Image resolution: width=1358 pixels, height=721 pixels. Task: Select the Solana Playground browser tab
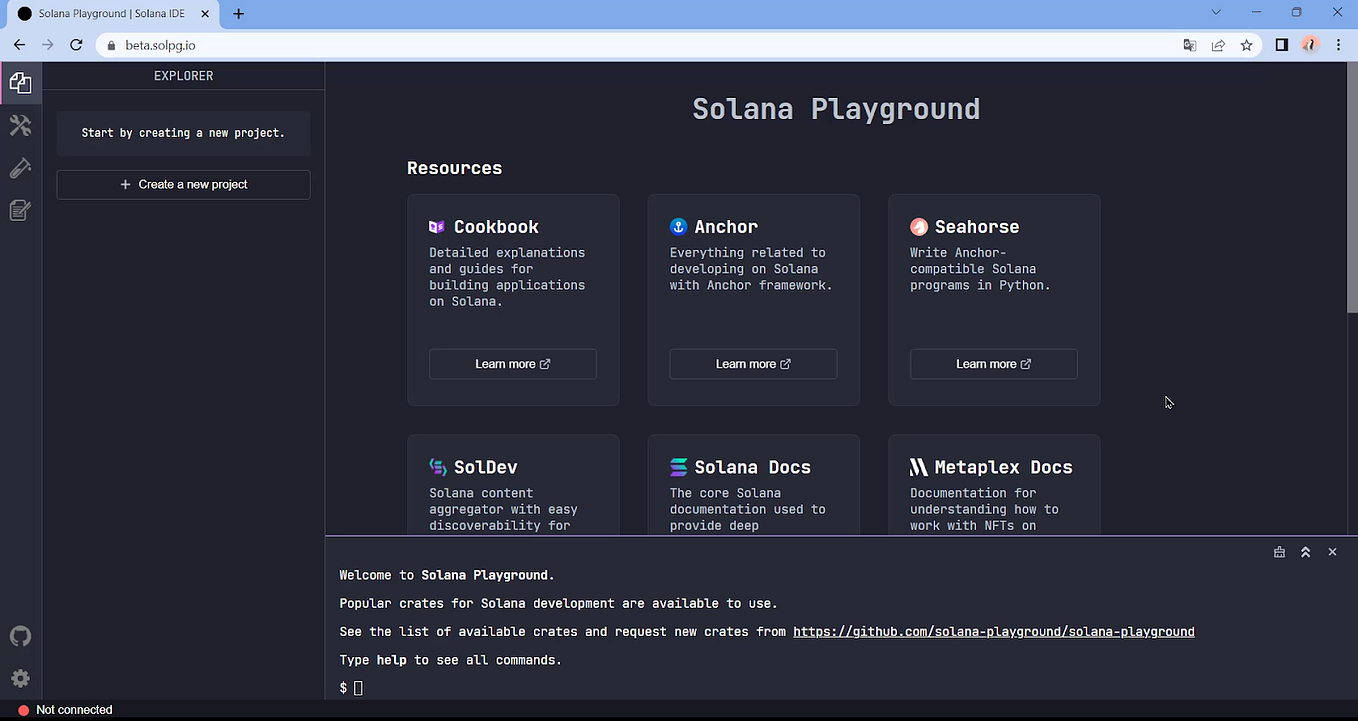[x=110, y=14]
